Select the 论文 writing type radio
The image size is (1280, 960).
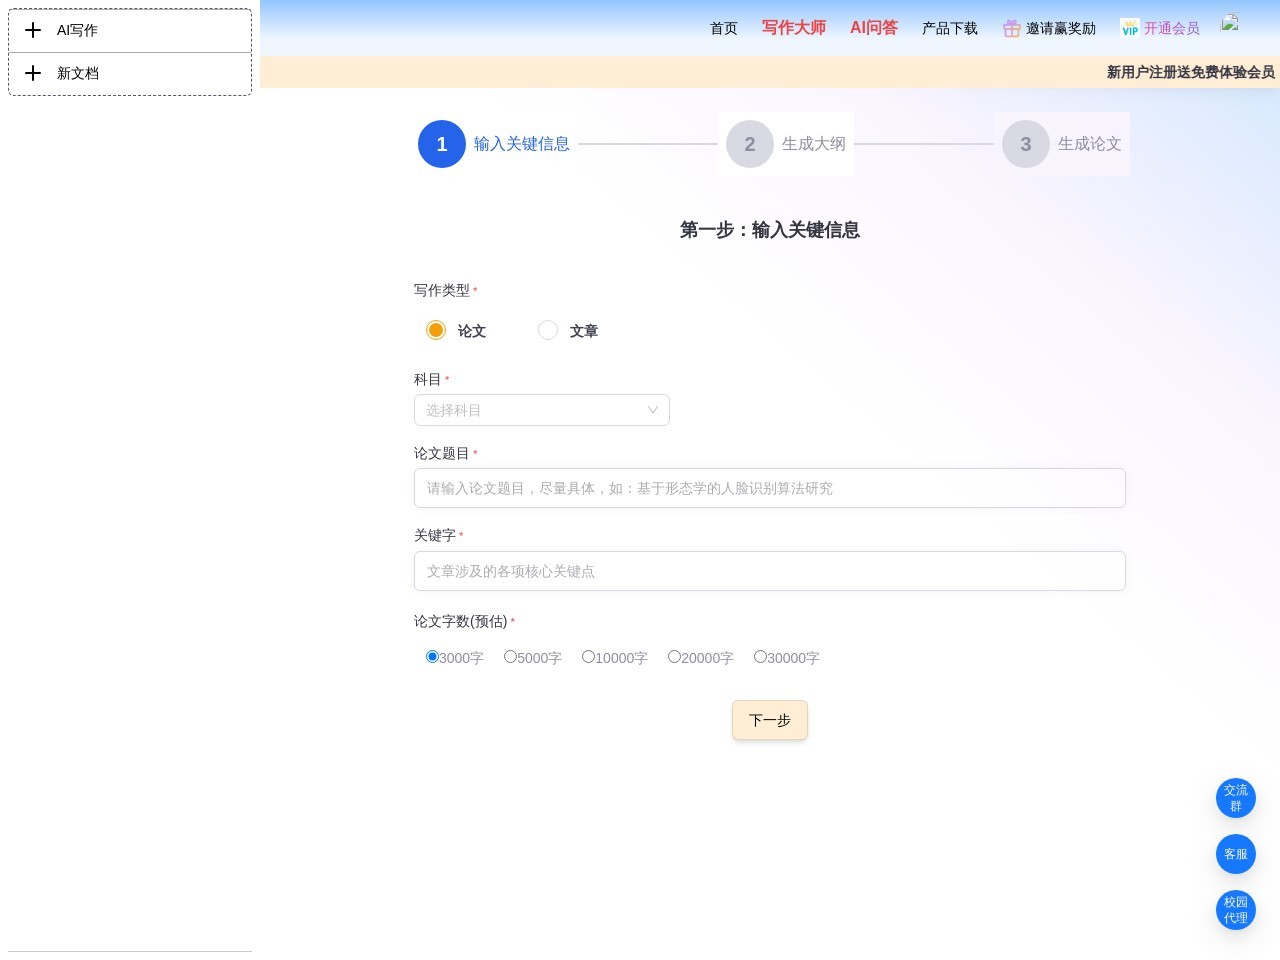(x=436, y=330)
